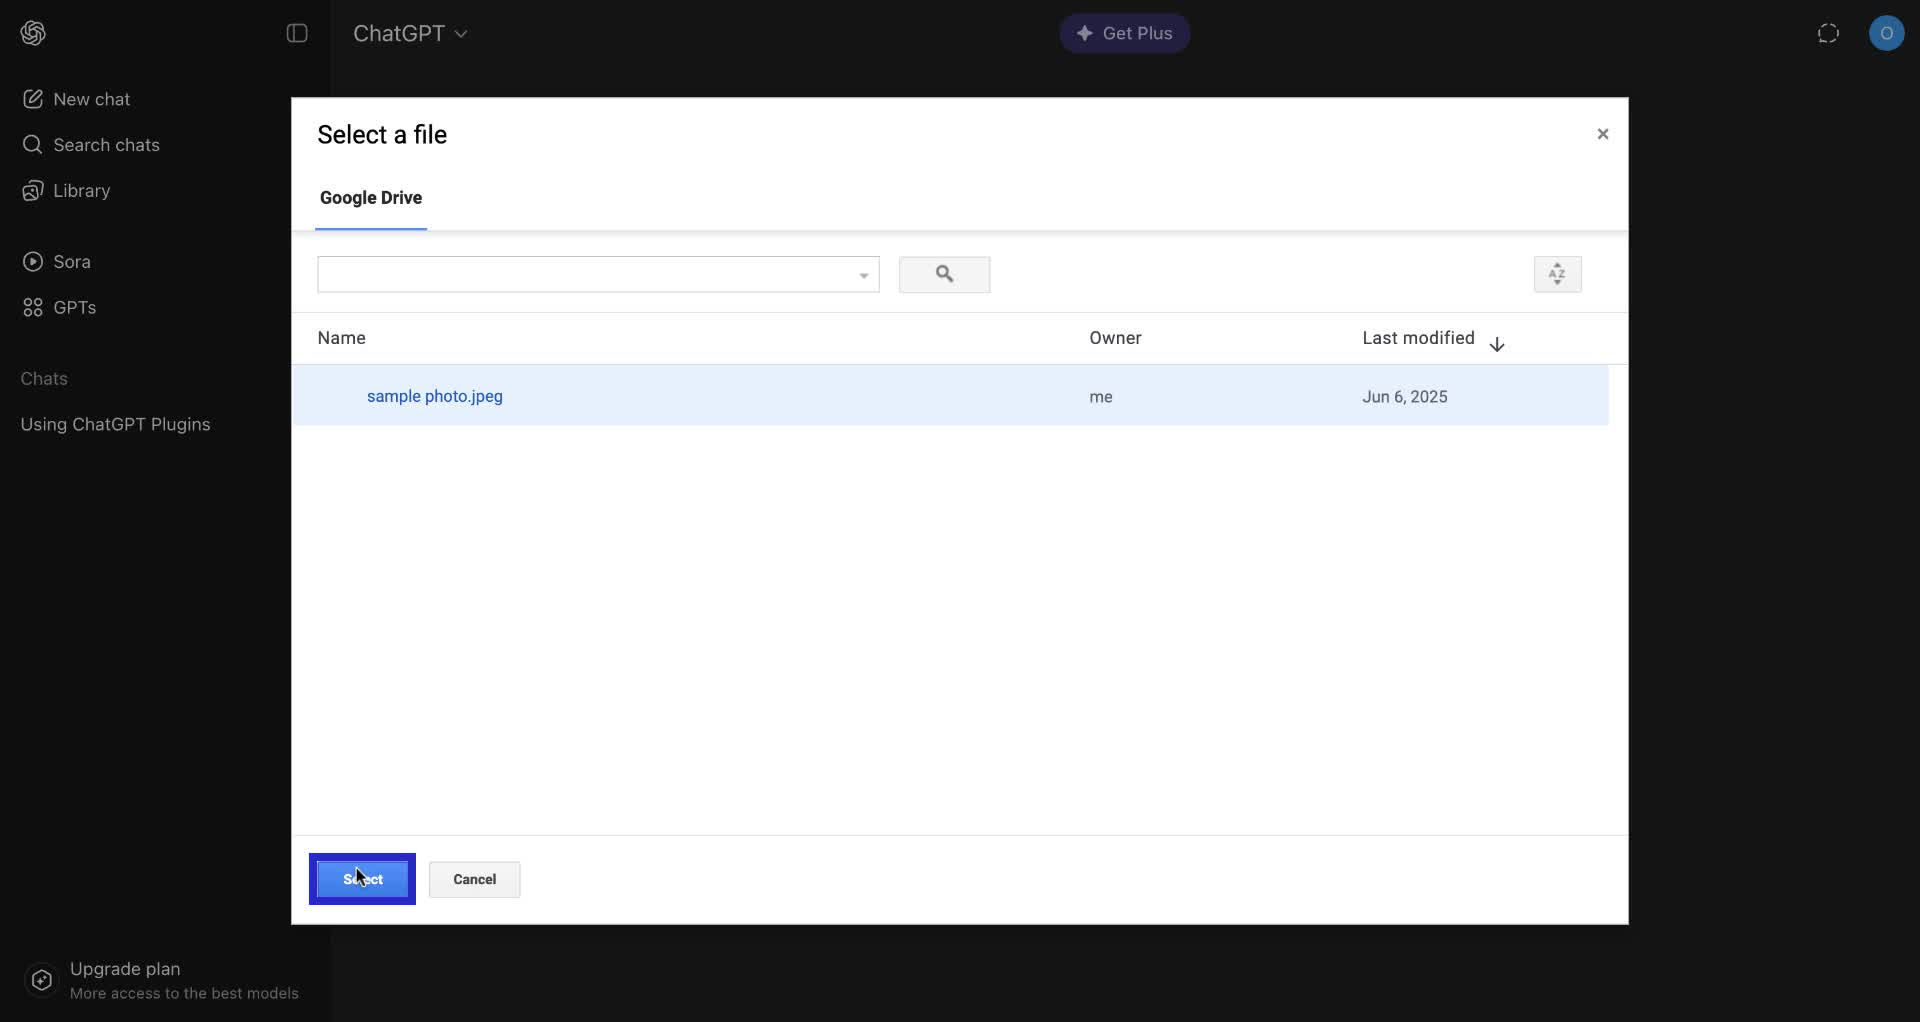
Task: Click the OpenAI logo top left
Action: (32, 33)
